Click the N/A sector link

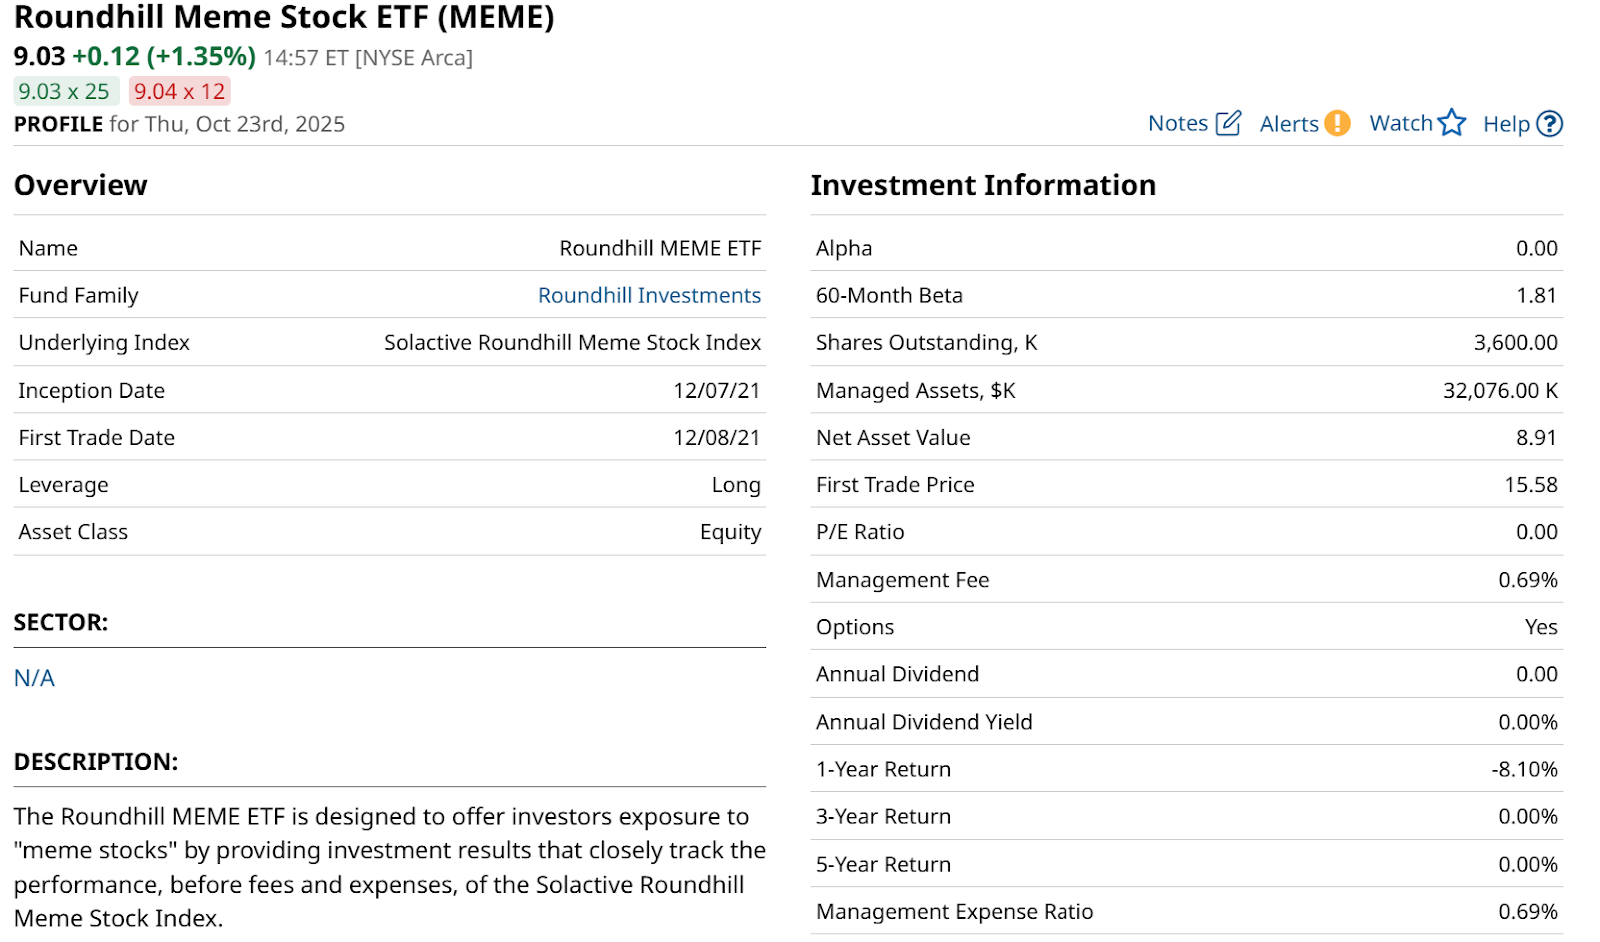(x=34, y=679)
